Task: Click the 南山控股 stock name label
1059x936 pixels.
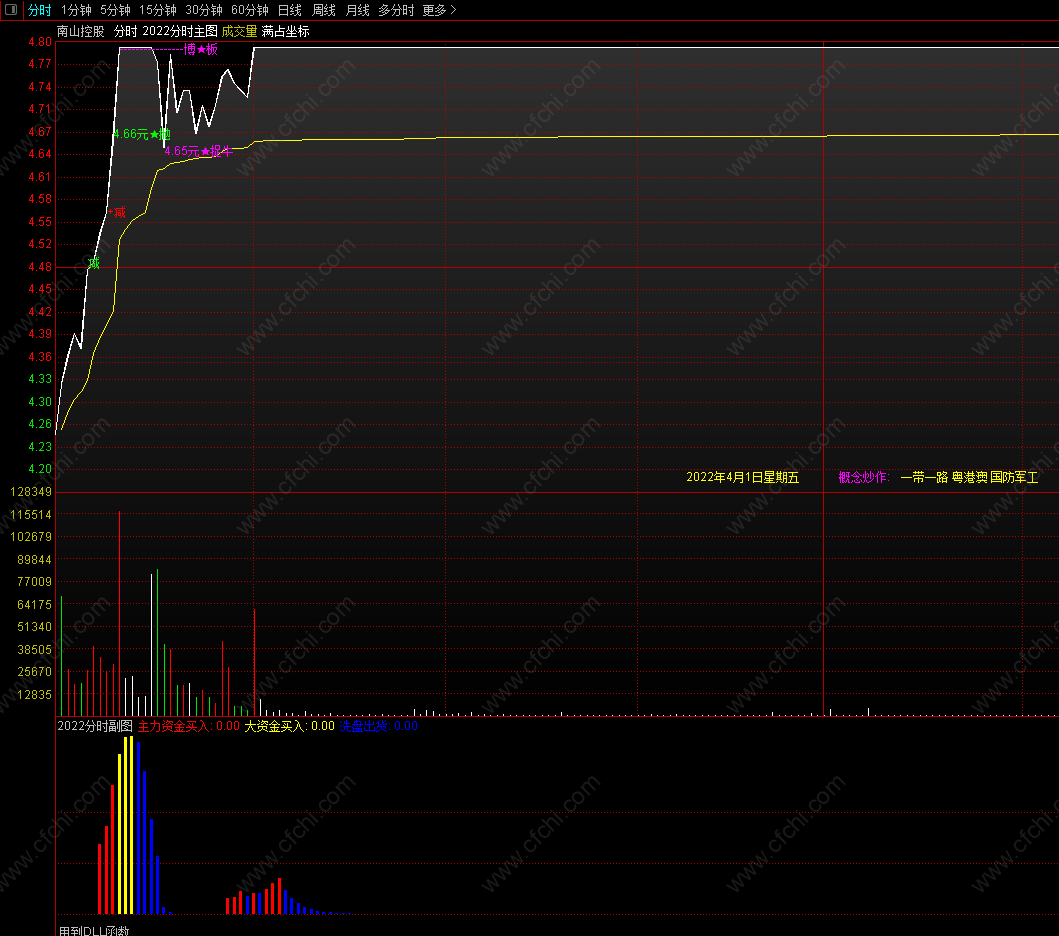Action: [80, 31]
